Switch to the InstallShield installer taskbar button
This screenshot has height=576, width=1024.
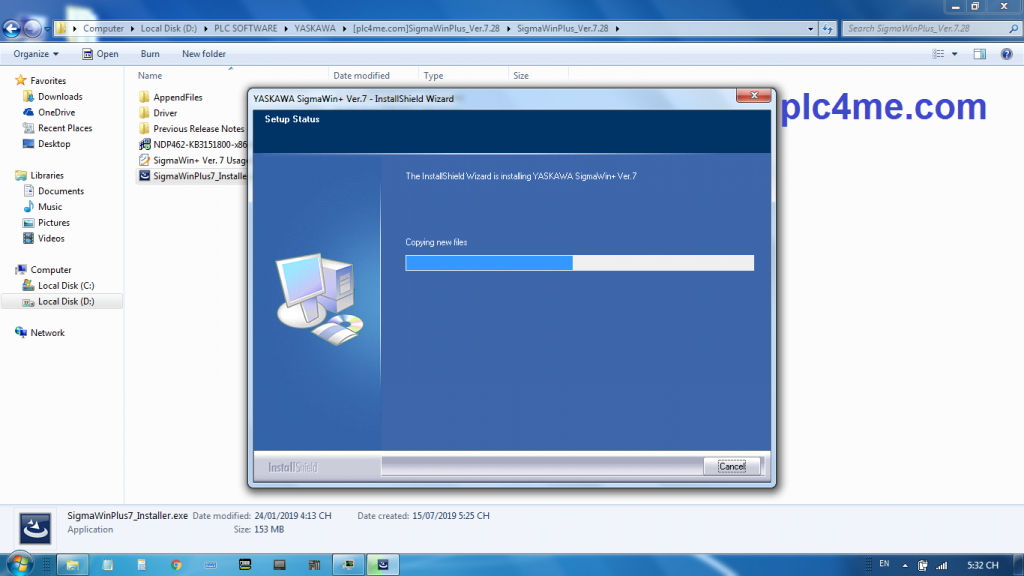383,565
